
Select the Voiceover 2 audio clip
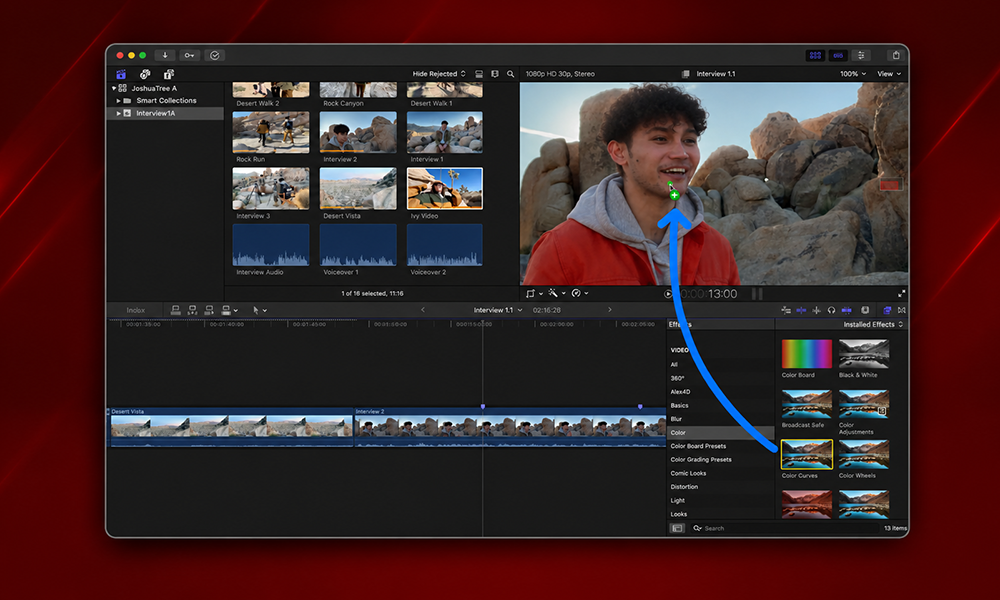[445, 245]
